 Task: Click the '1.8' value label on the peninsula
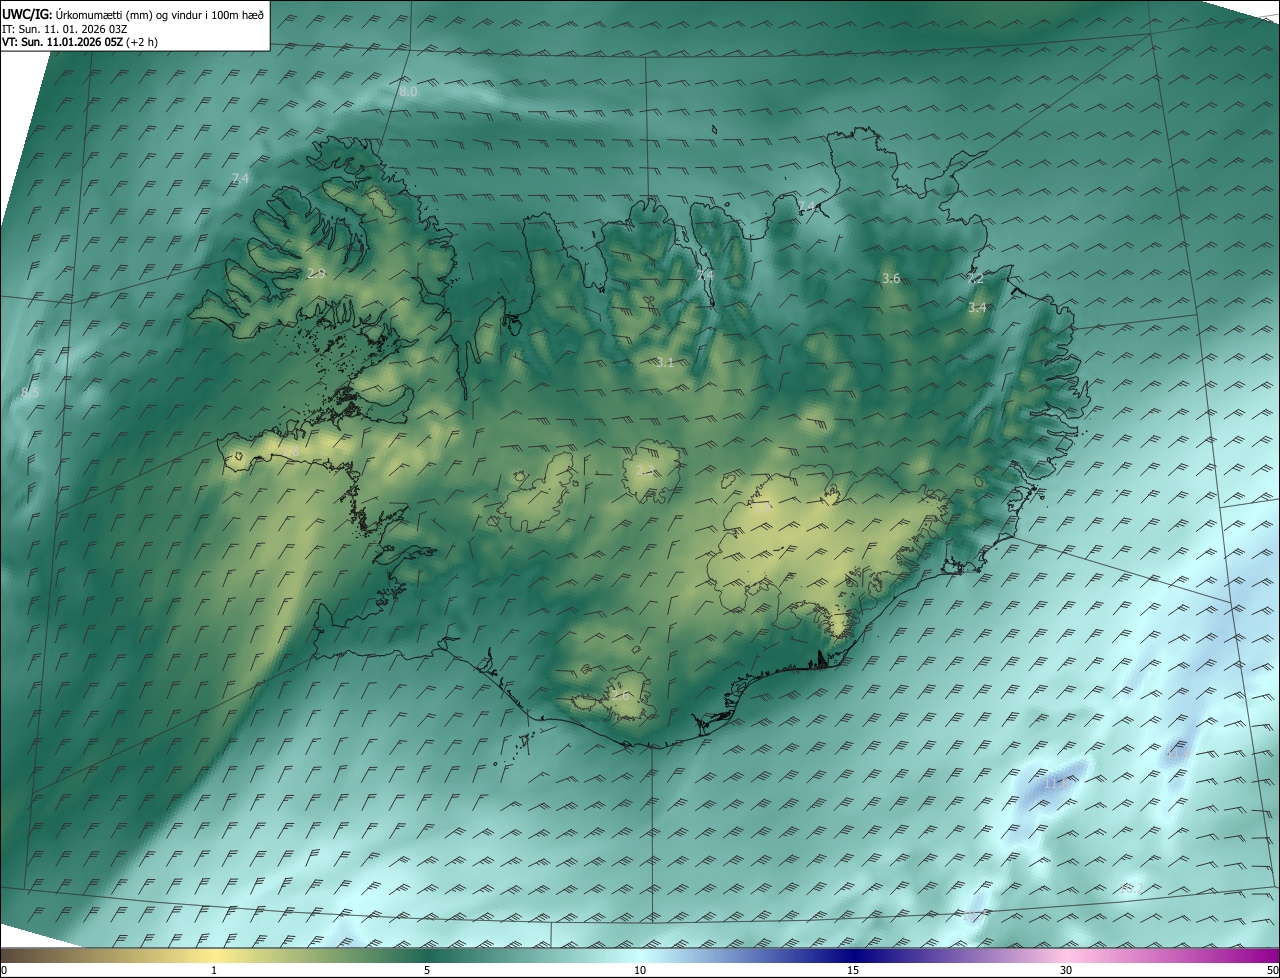tap(291, 451)
